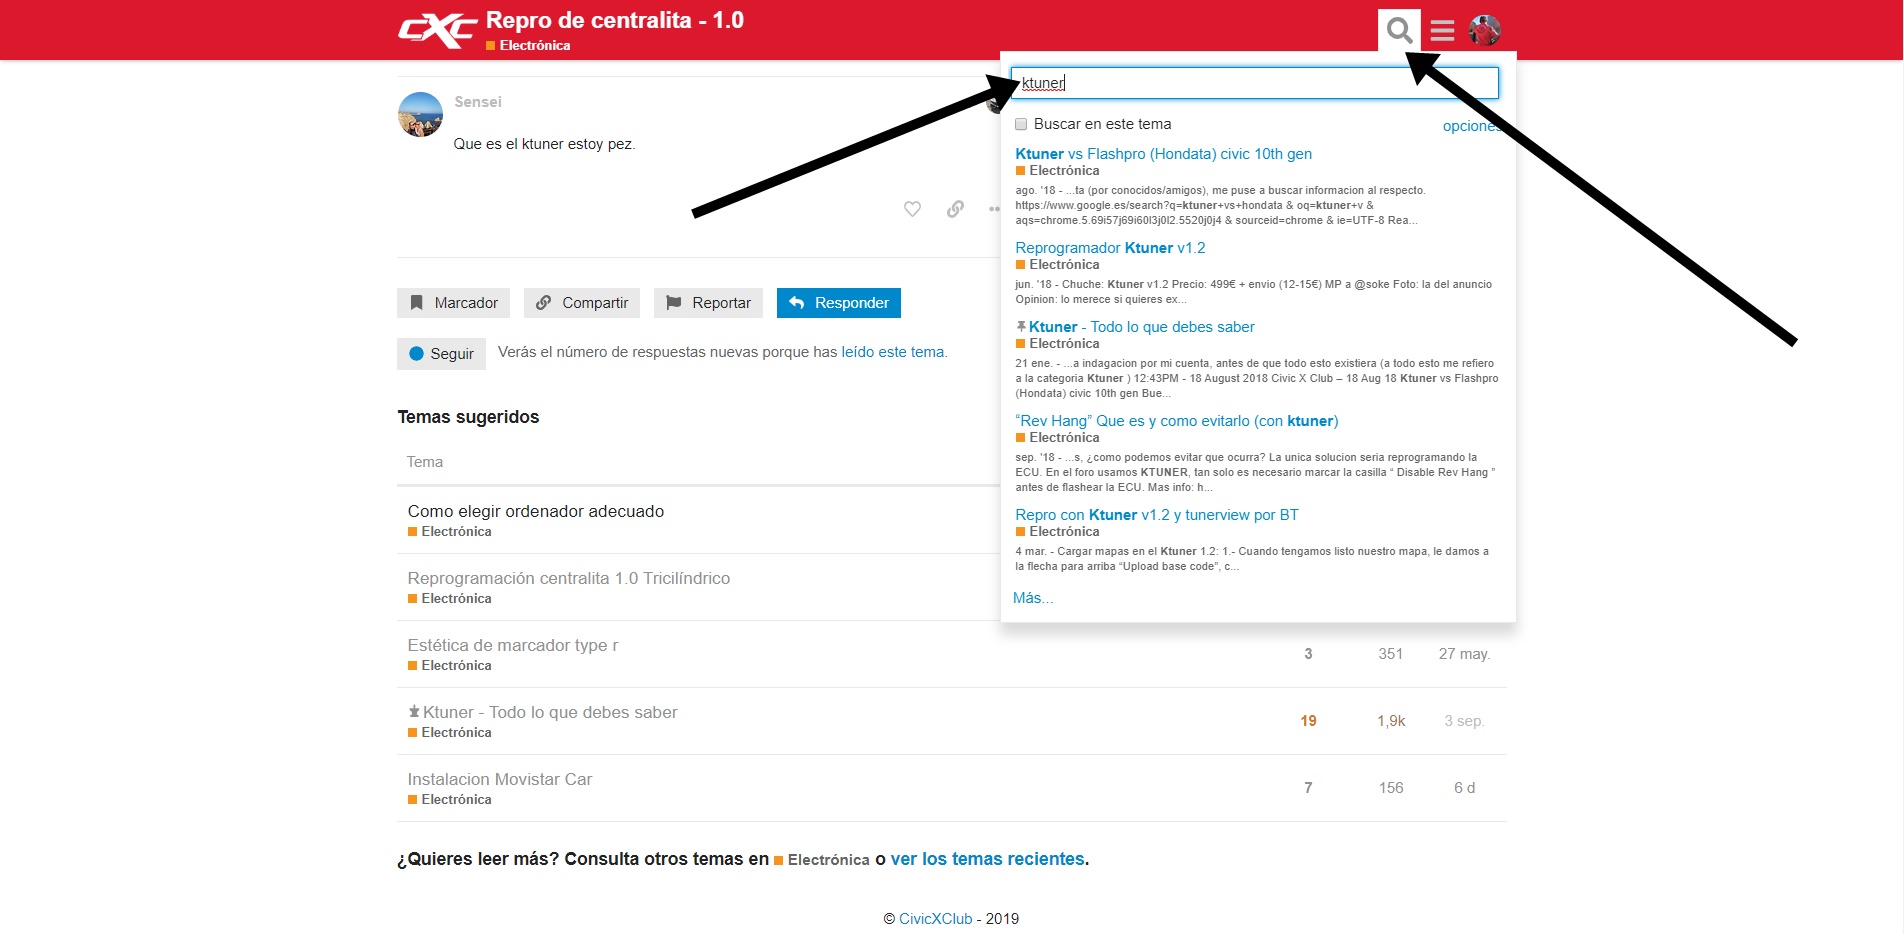Open topic 'Estética de marcador type r'
The width and height of the screenshot is (1904, 934).
pos(513,645)
